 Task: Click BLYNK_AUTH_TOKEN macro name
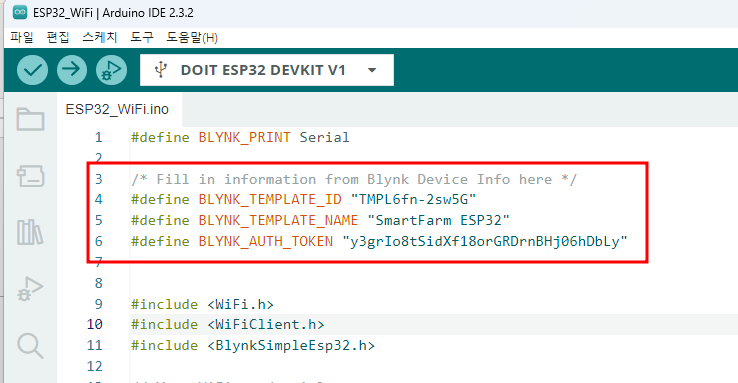[x=265, y=241]
